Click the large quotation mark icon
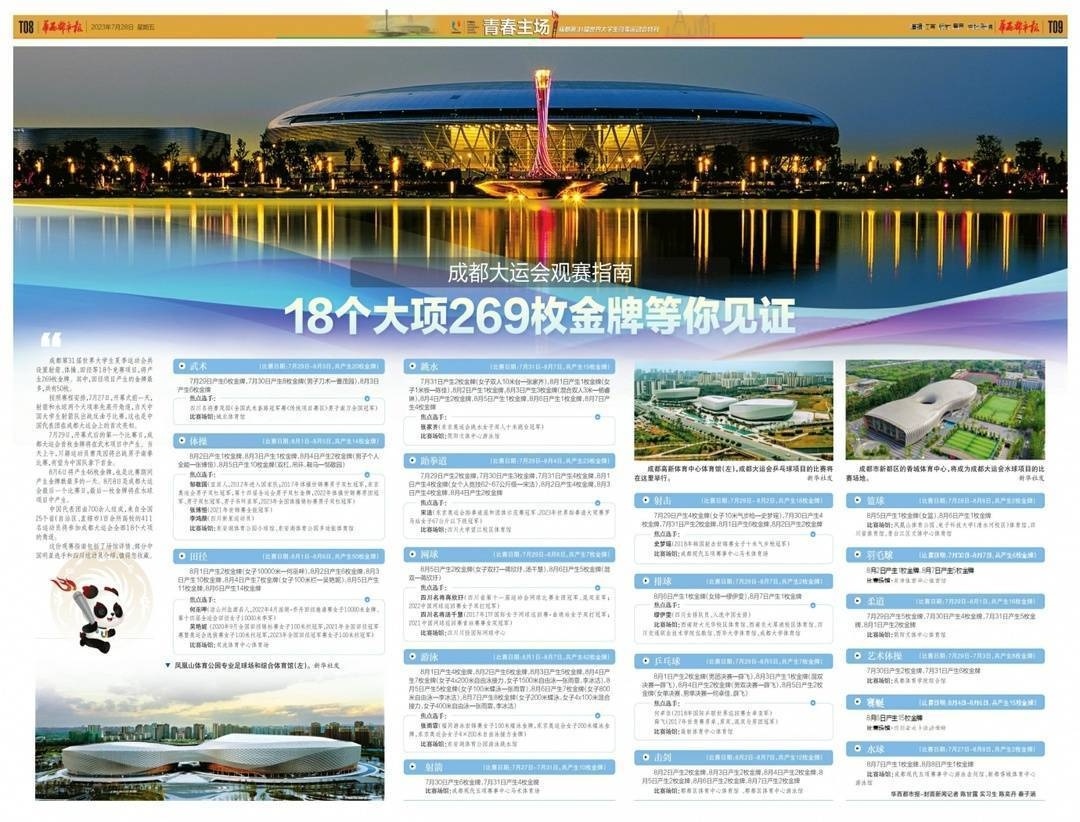The width and height of the screenshot is (1080, 822). click(51, 340)
